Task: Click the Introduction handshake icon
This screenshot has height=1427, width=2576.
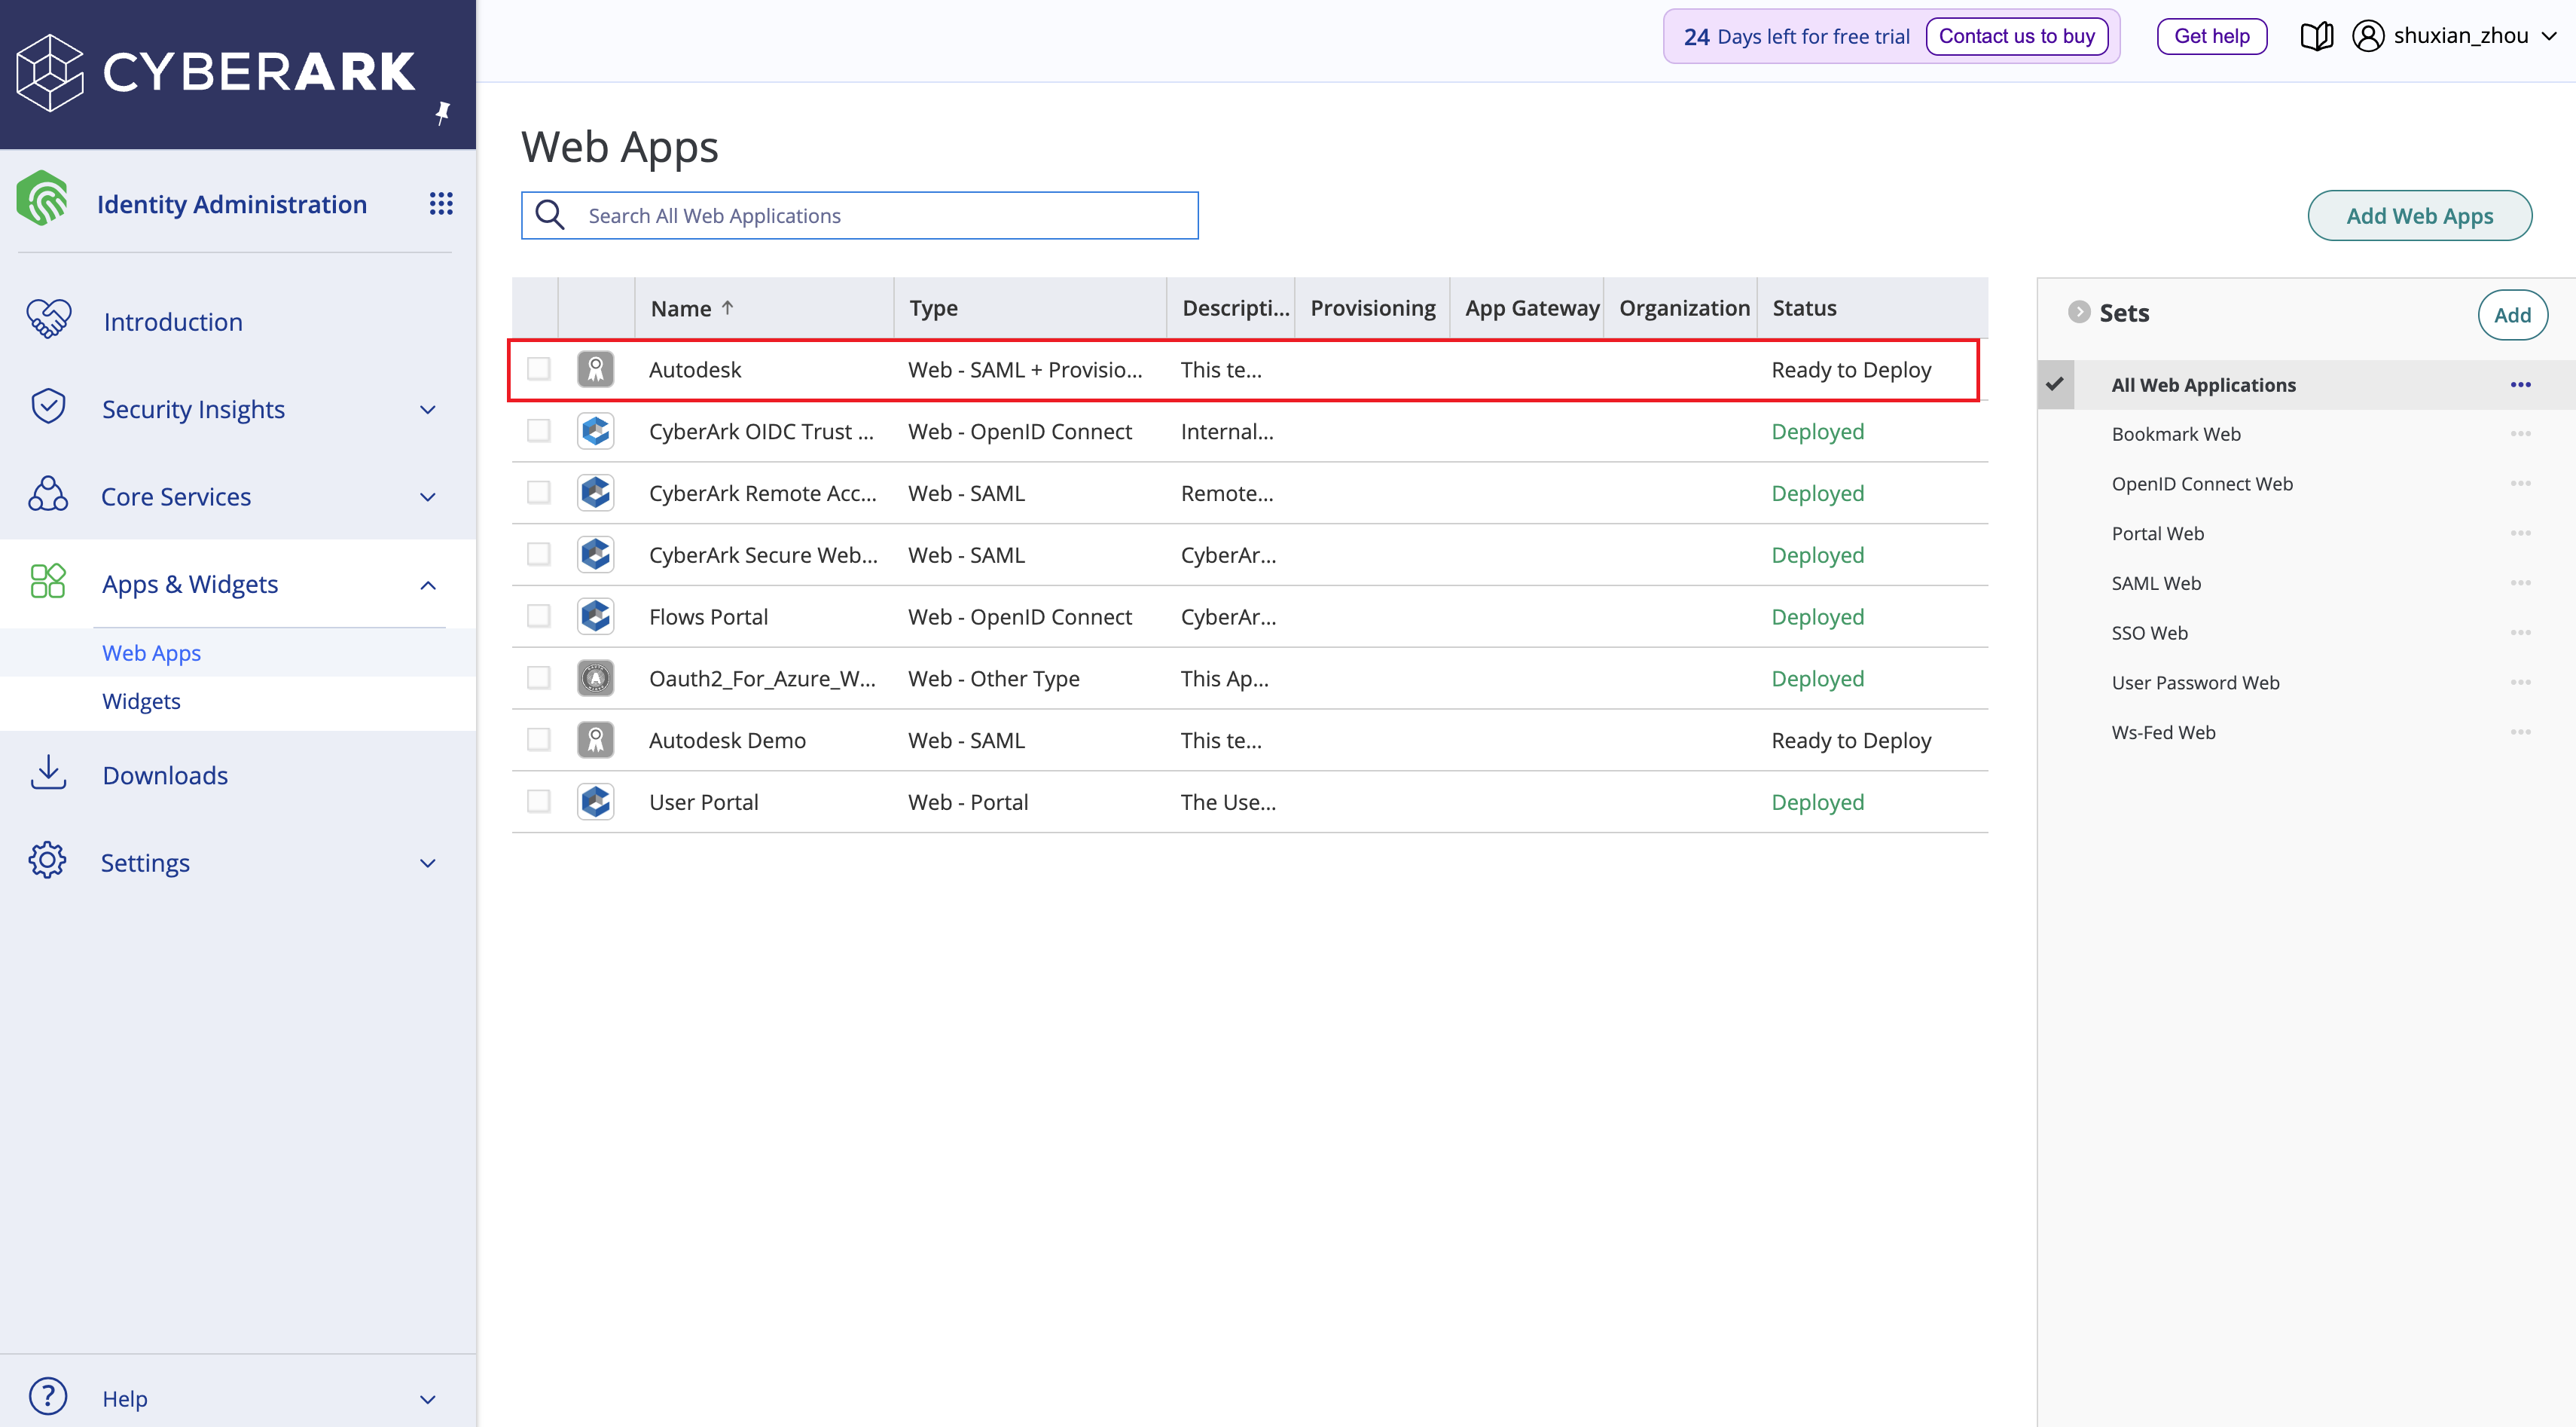Action: point(47,318)
